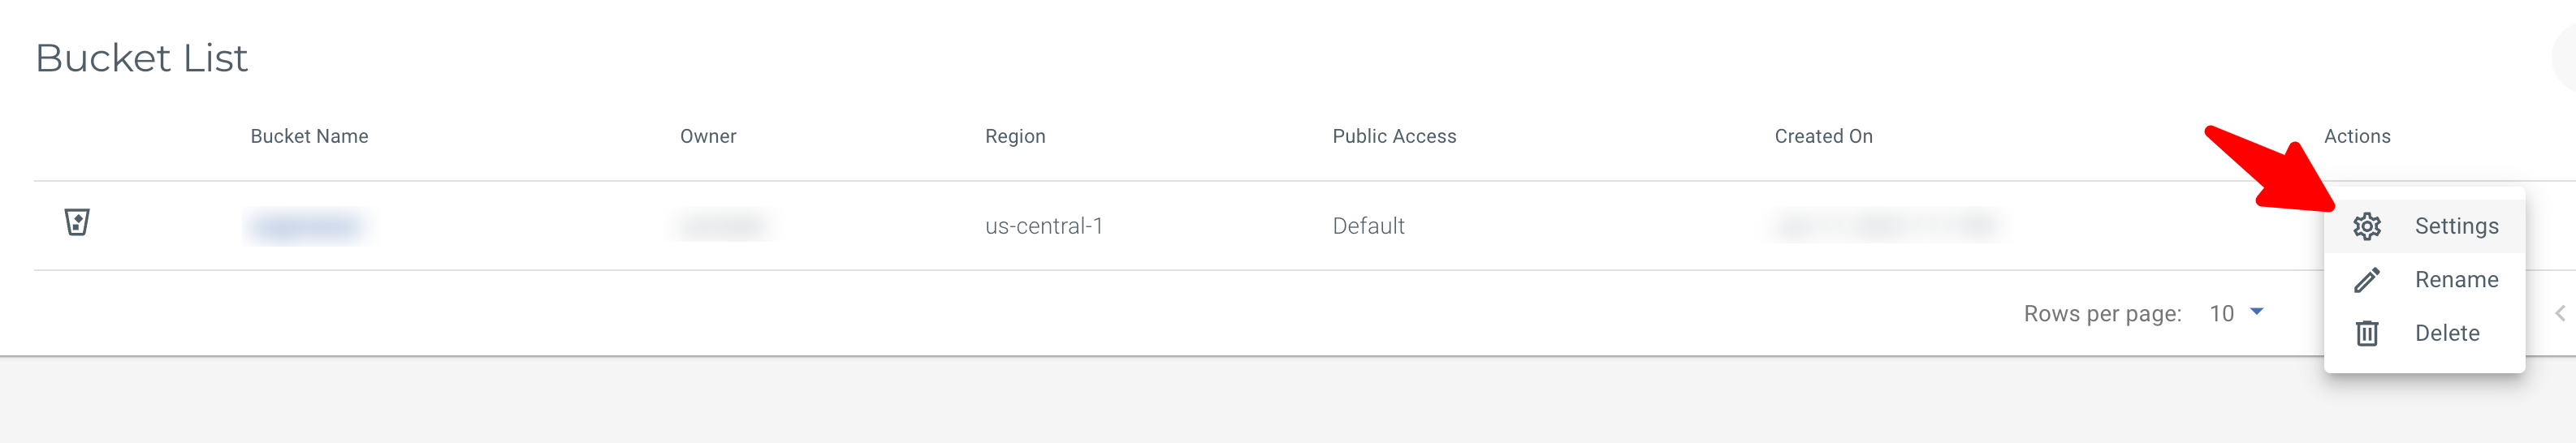Viewport: 2576px width, 443px height.
Task: Select the Delete option text in the menu
Action: [2446, 333]
